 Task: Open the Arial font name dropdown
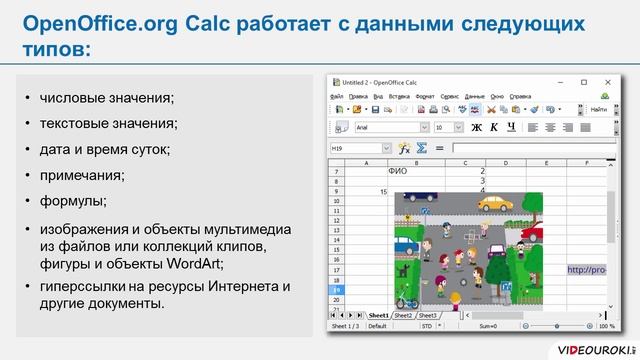[424, 127]
